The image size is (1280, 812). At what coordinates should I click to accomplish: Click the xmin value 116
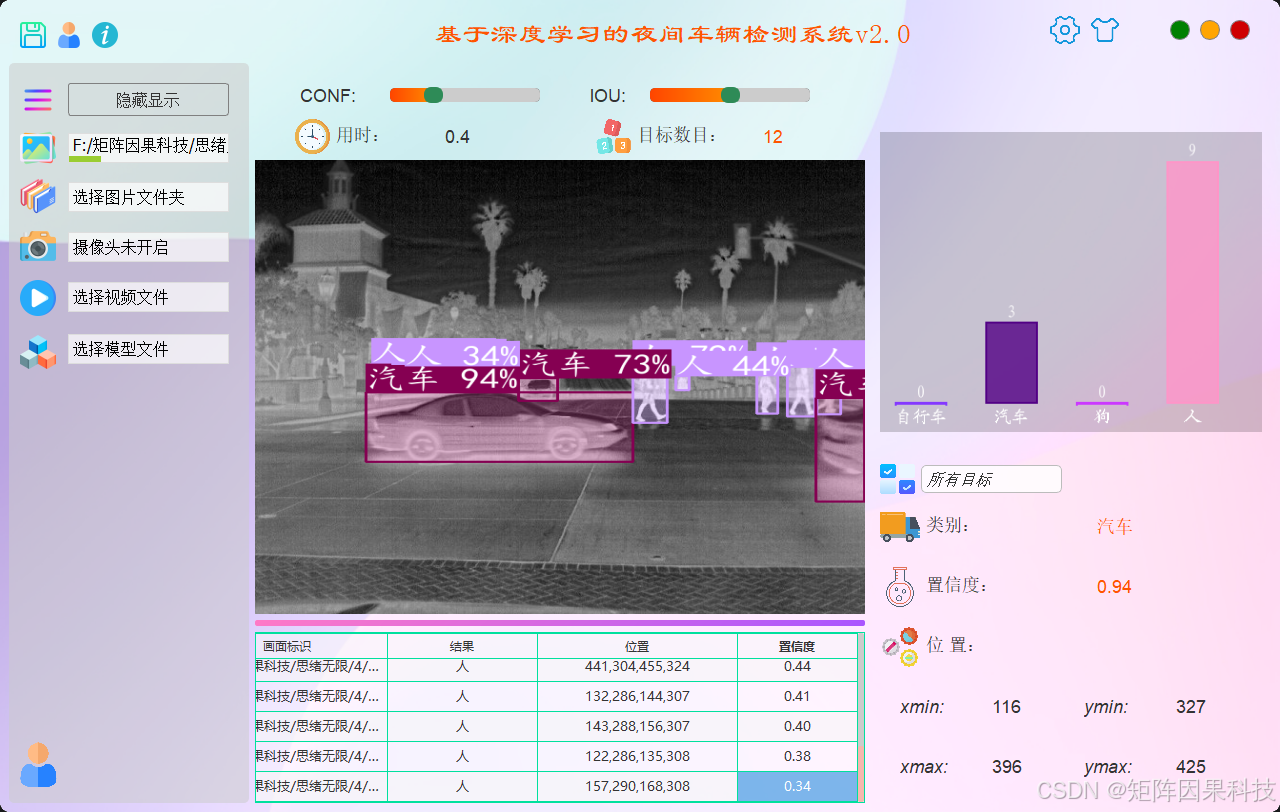[x=1006, y=707]
